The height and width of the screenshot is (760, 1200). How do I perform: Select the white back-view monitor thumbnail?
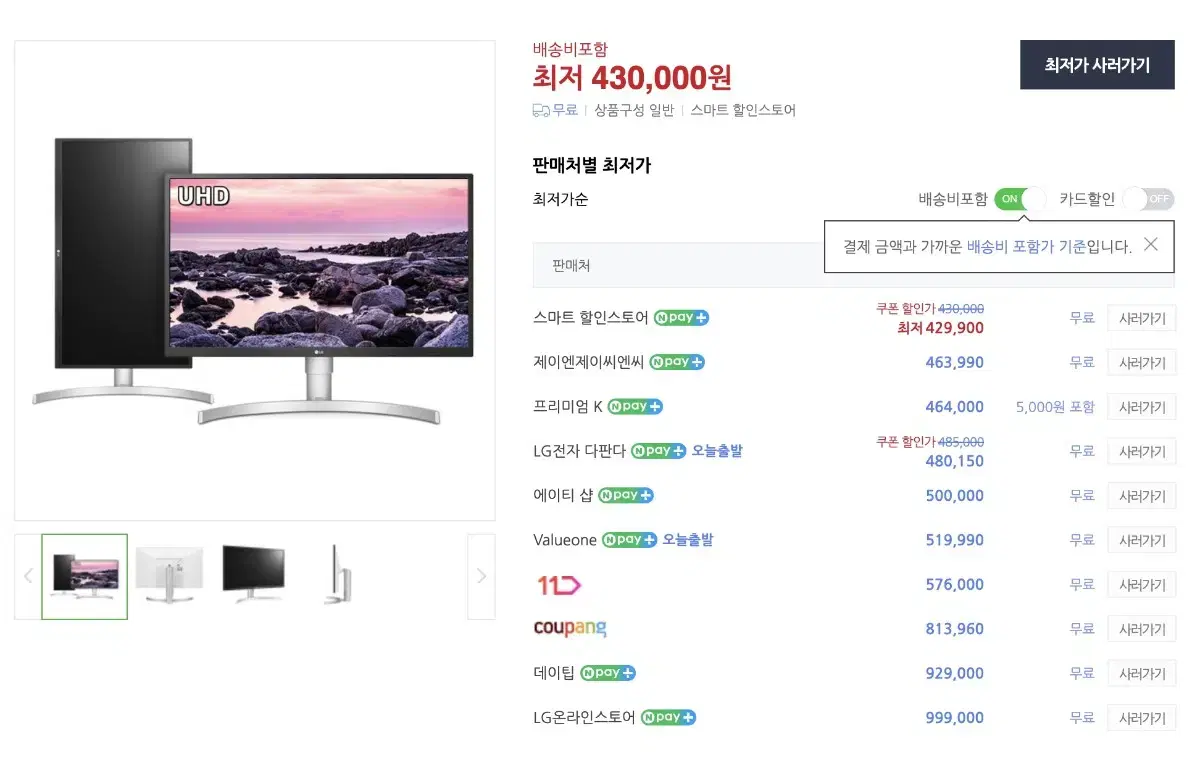coord(170,575)
